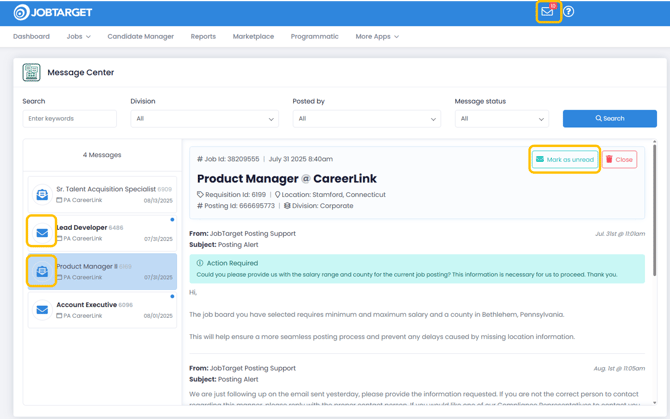Click unread envelope icon for Lead Developer
This screenshot has width=670, height=419.
point(42,233)
